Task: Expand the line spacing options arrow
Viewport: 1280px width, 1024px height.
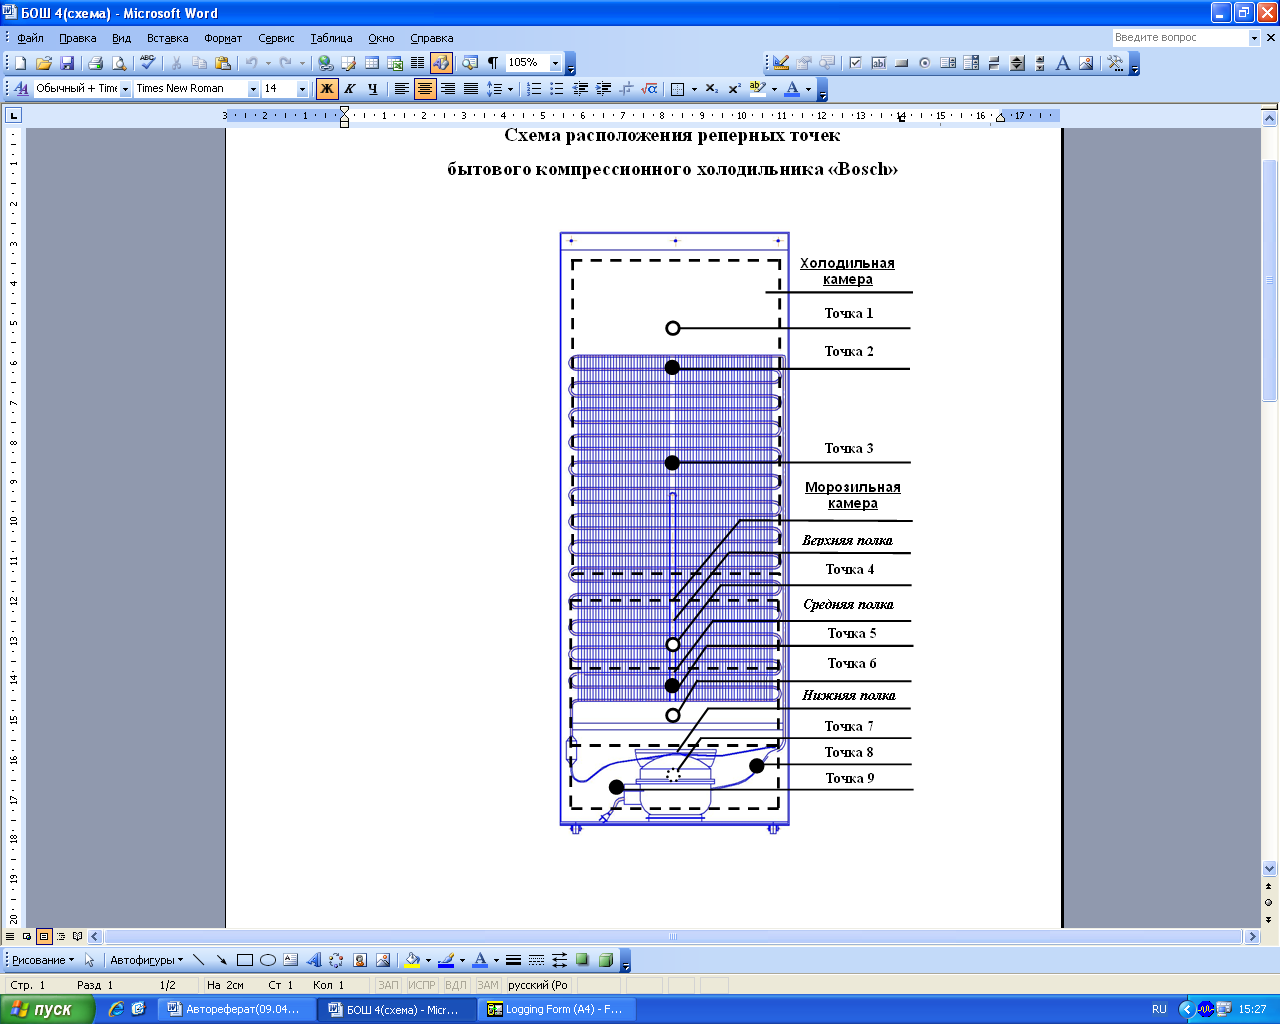Action: pyautogui.click(x=510, y=89)
